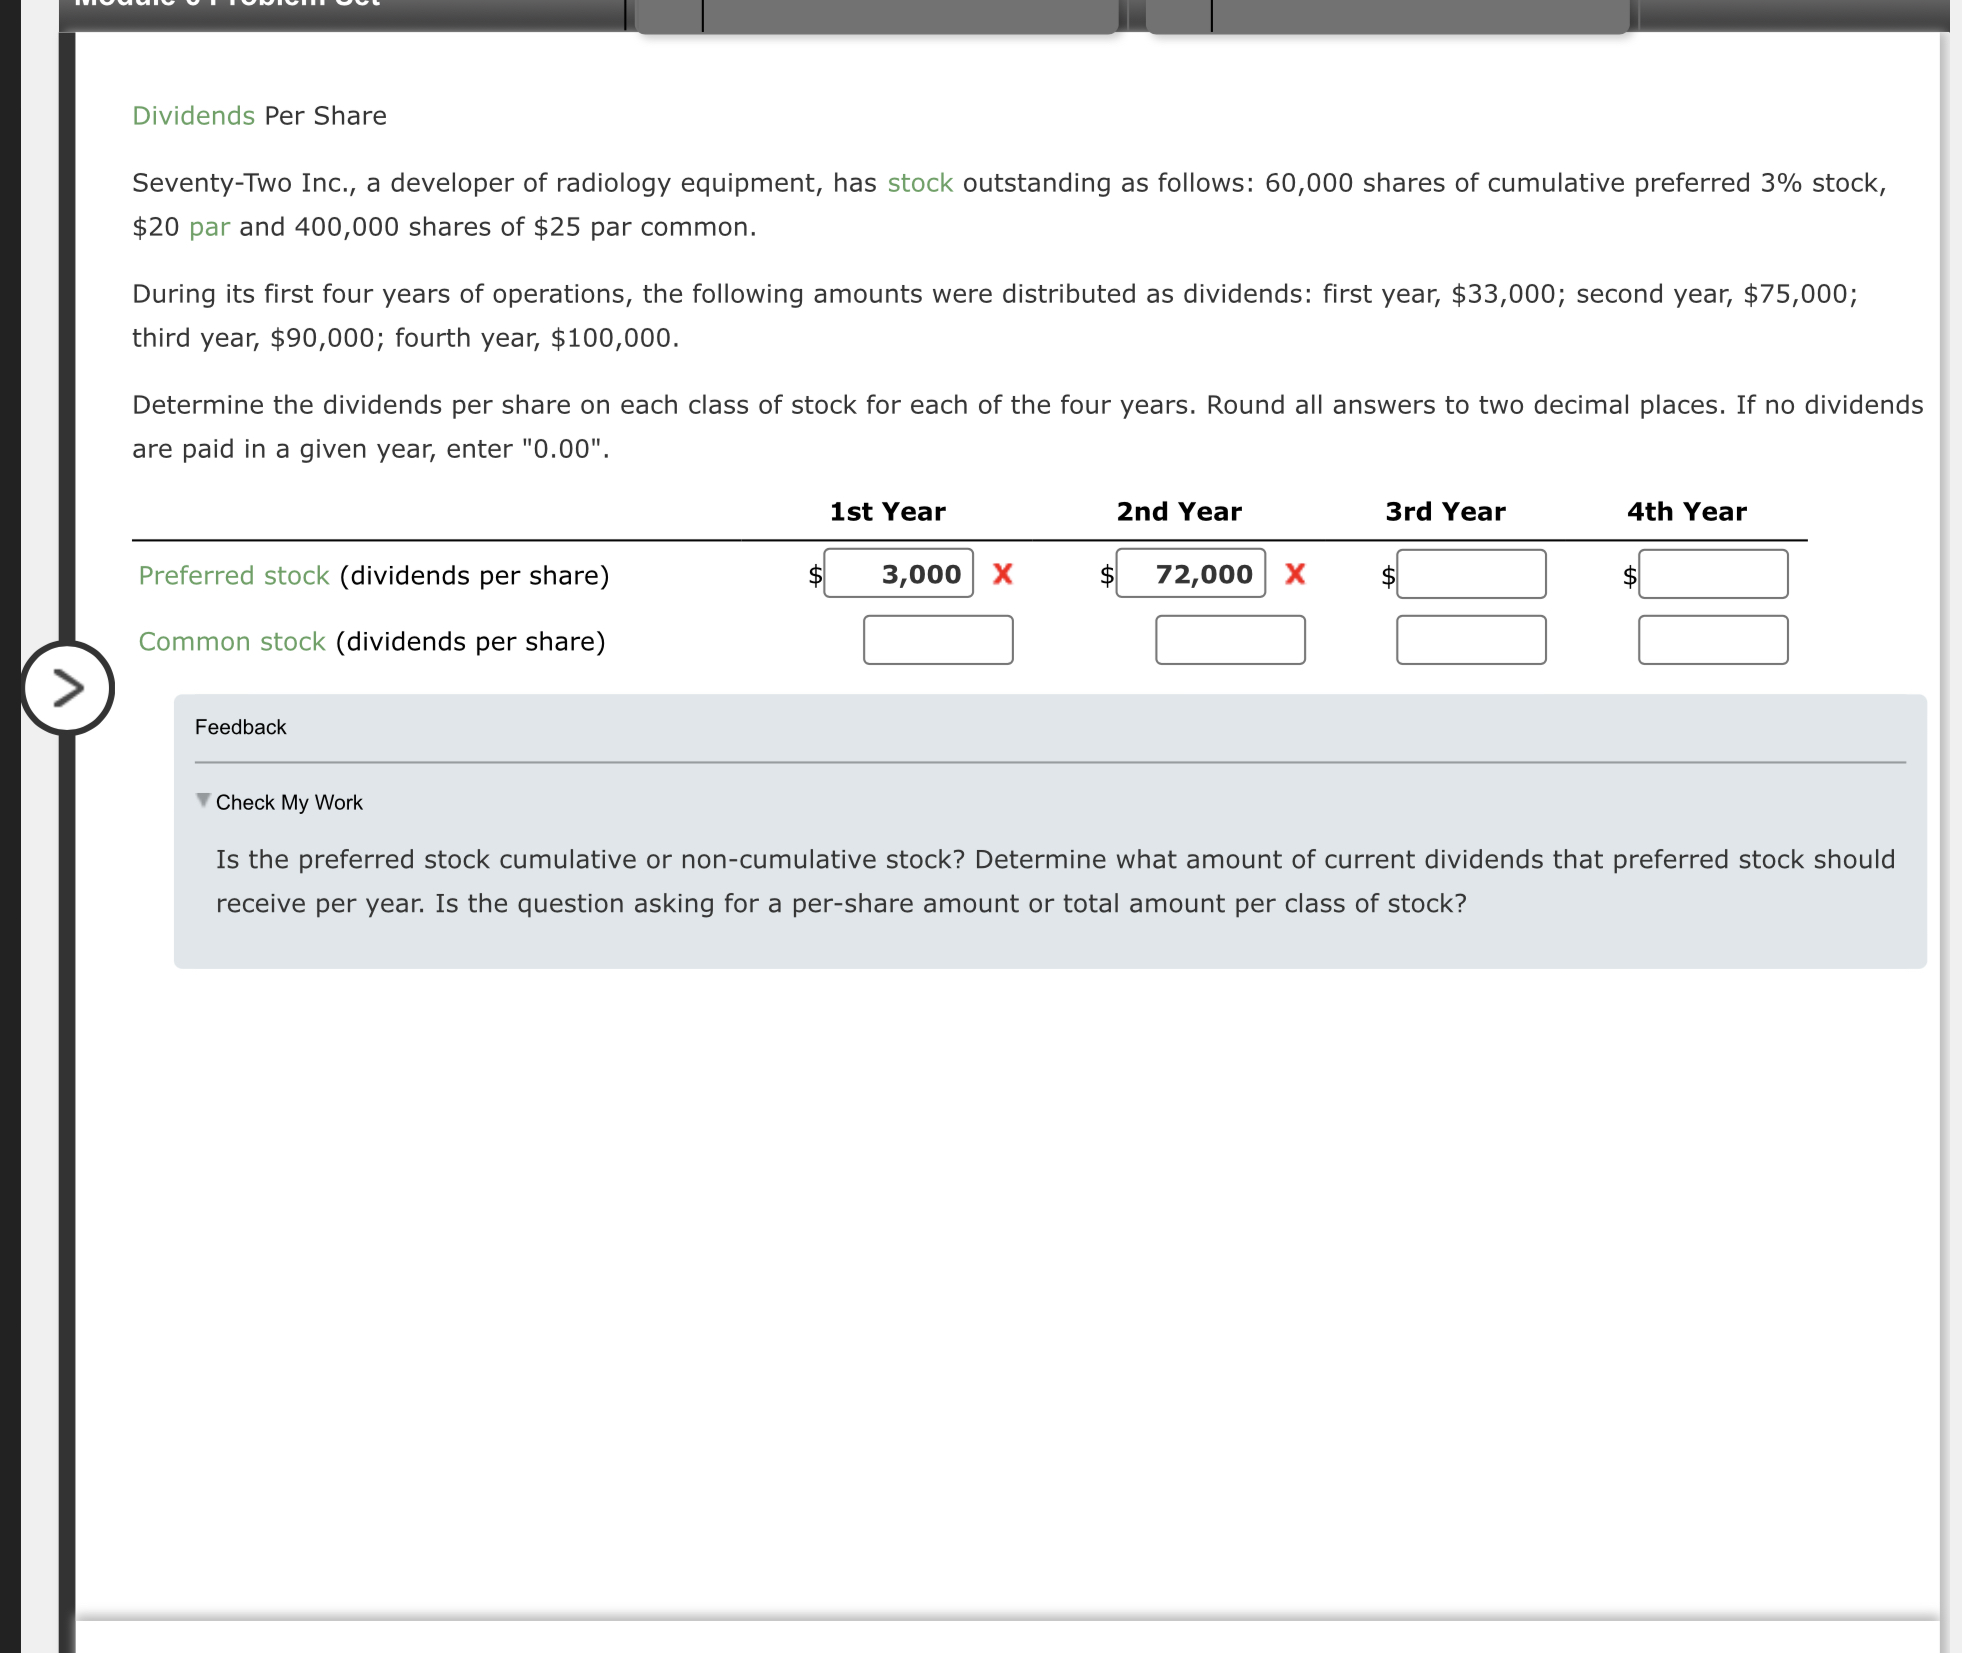Click the common stock 2nd Year input field

1229,640
